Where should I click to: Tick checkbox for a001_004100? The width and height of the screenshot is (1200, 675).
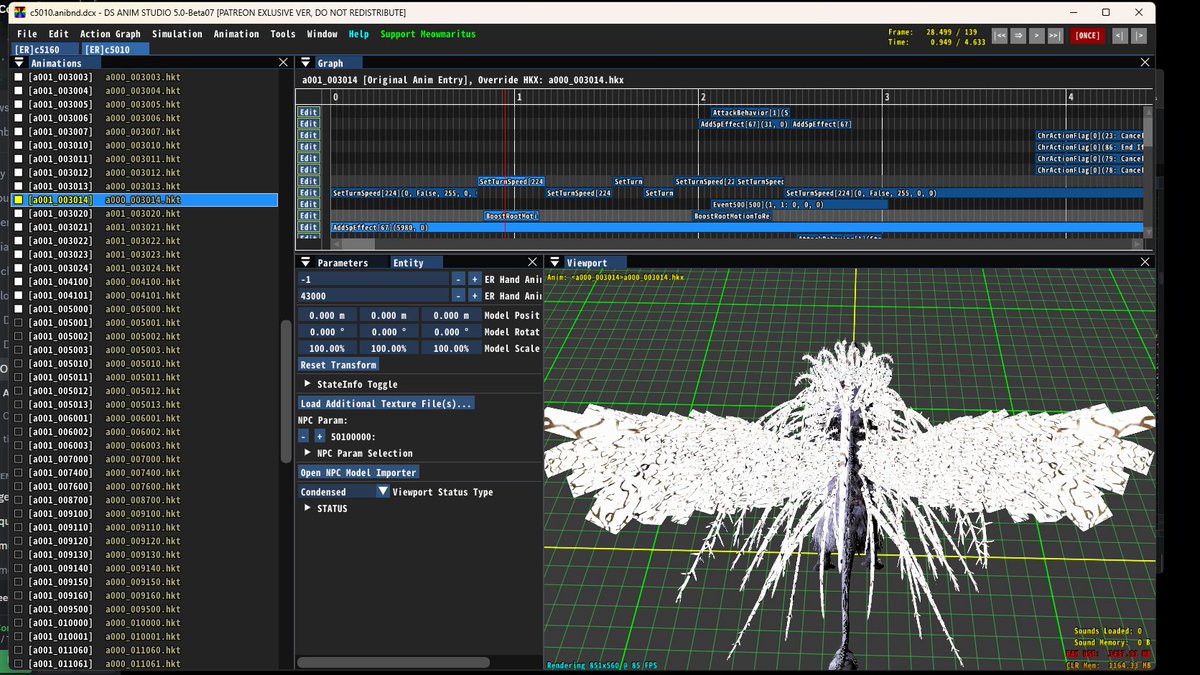(17, 282)
